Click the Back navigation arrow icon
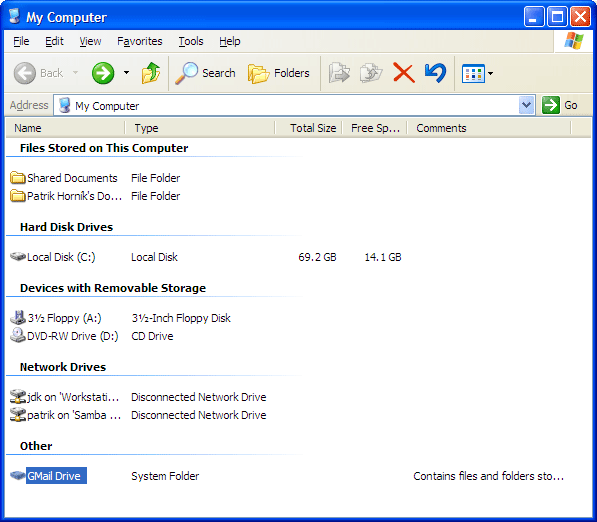Screen dimensions: 597x522 24,73
